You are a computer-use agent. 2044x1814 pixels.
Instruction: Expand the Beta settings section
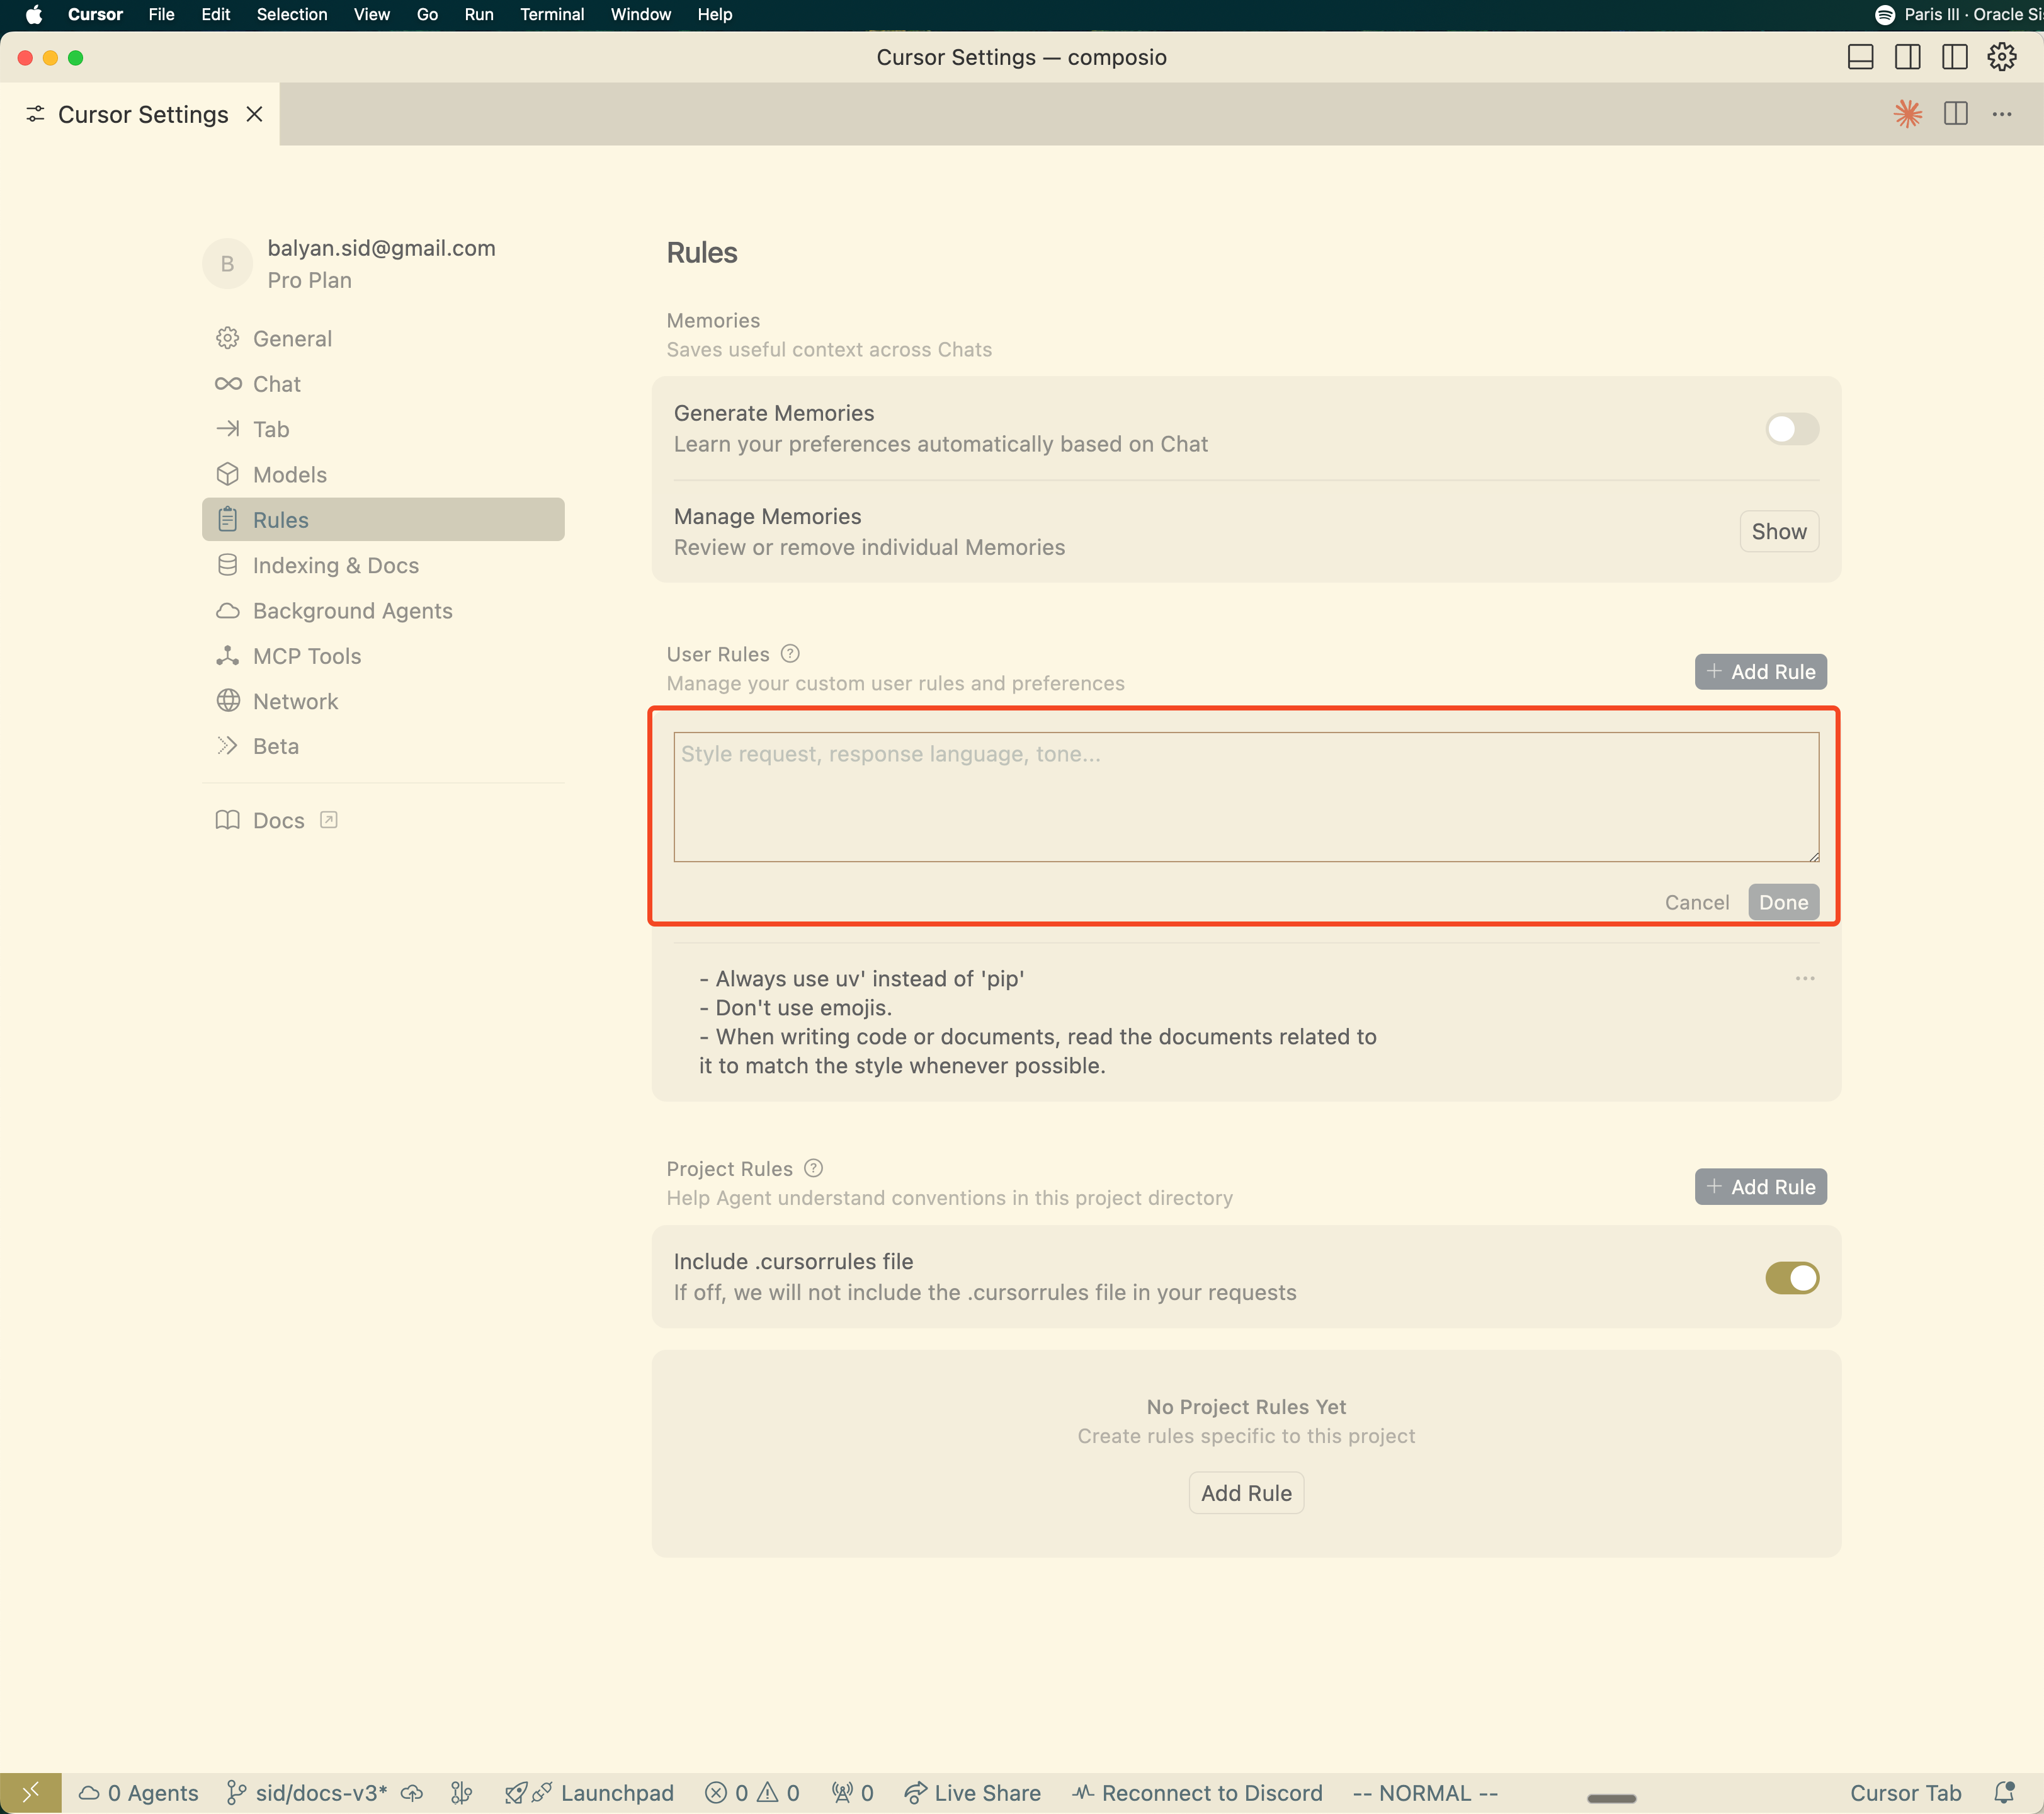(x=275, y=746)
